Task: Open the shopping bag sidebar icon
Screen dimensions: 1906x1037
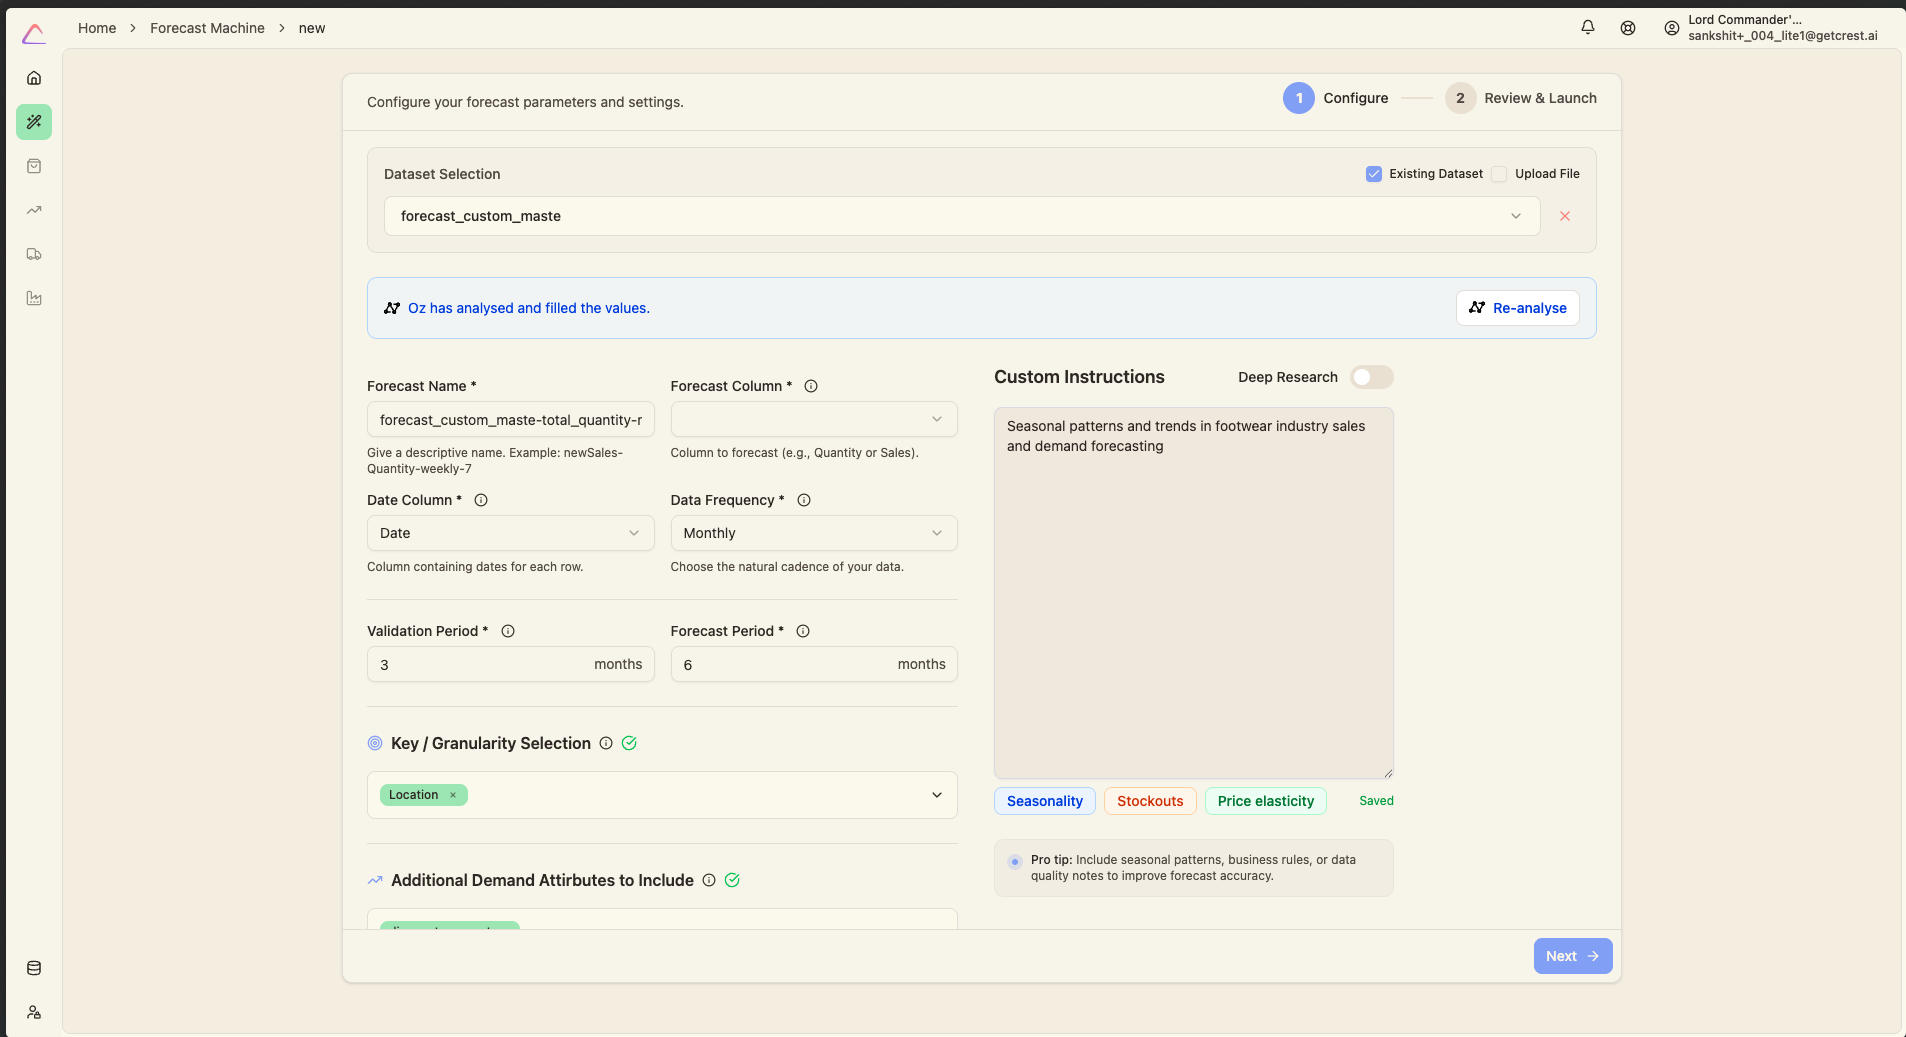Action: pyautogui.click(x=34, y=166)
